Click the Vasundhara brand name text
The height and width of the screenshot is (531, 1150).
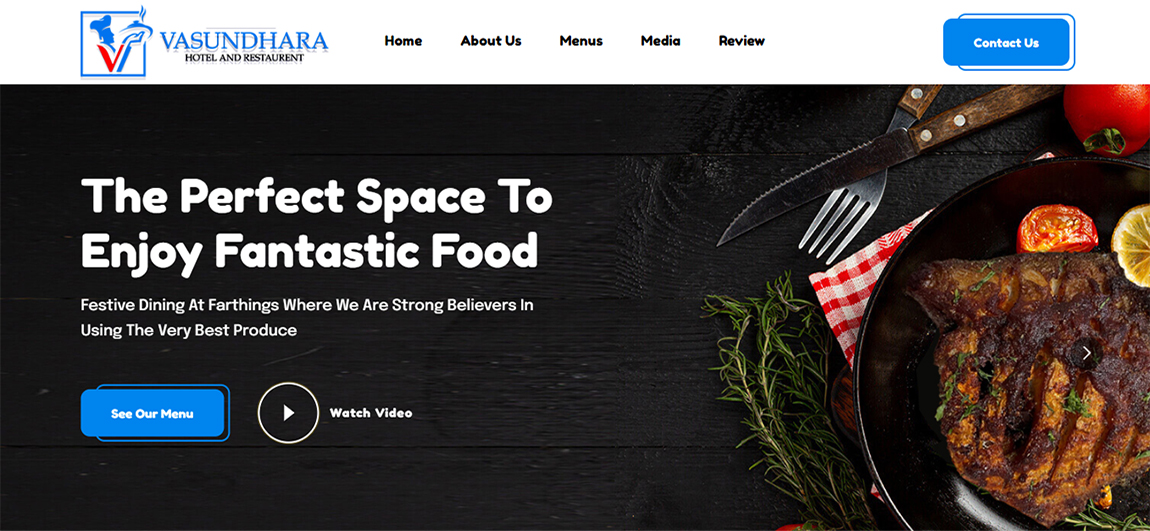pyautogui.click(x=243, y=40)
